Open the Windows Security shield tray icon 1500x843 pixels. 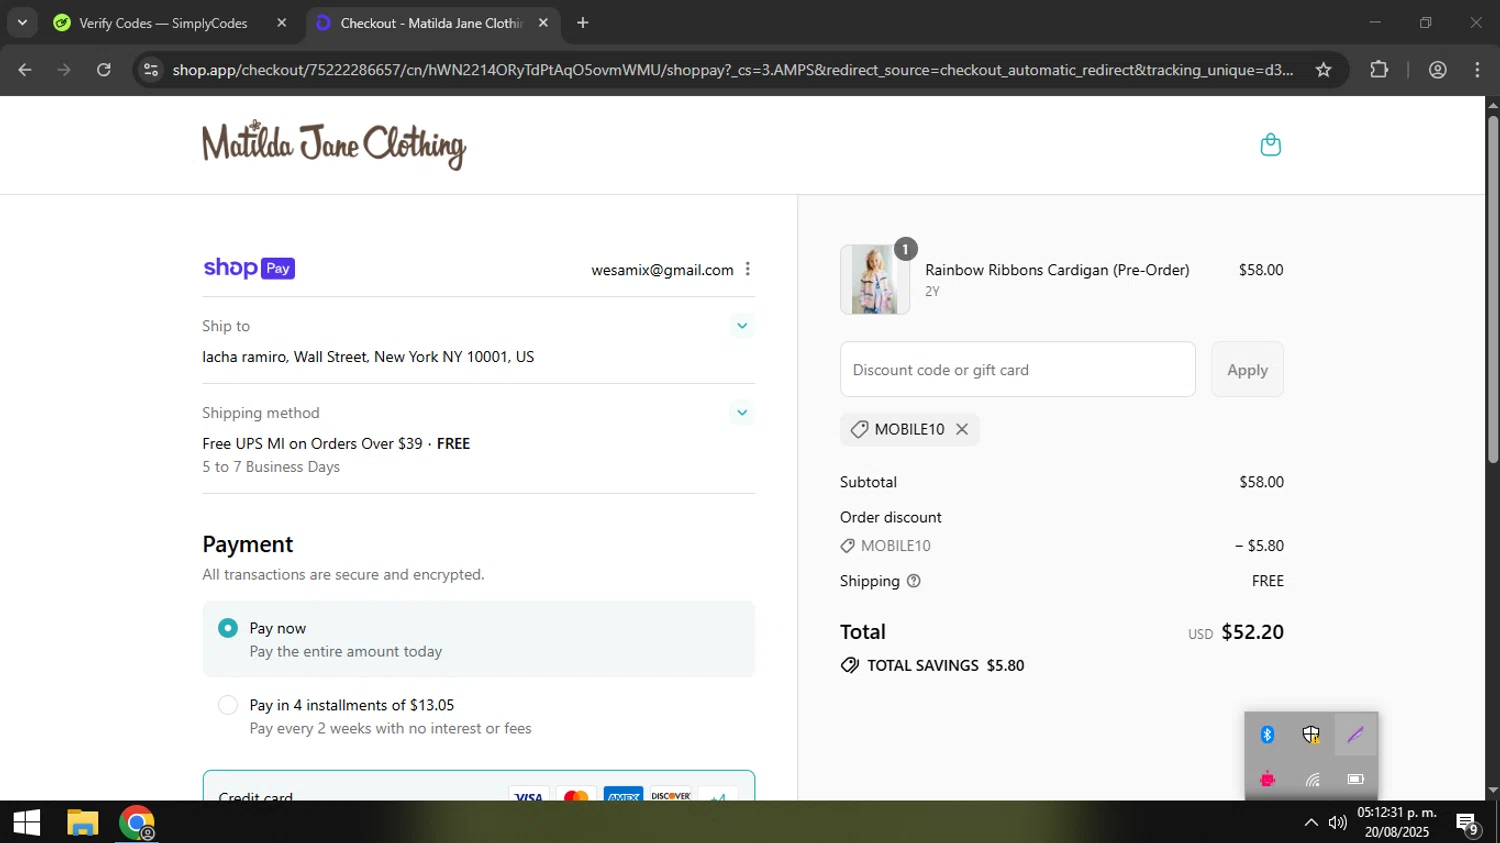pos(1311,735)
